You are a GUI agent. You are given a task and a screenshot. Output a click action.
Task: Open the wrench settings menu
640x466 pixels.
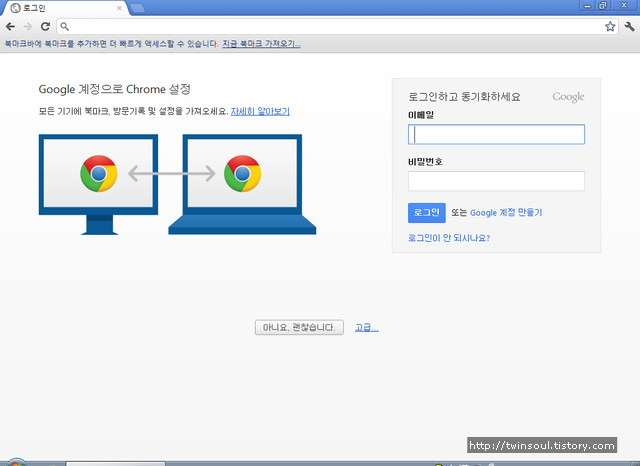click(x=629, y=27)
